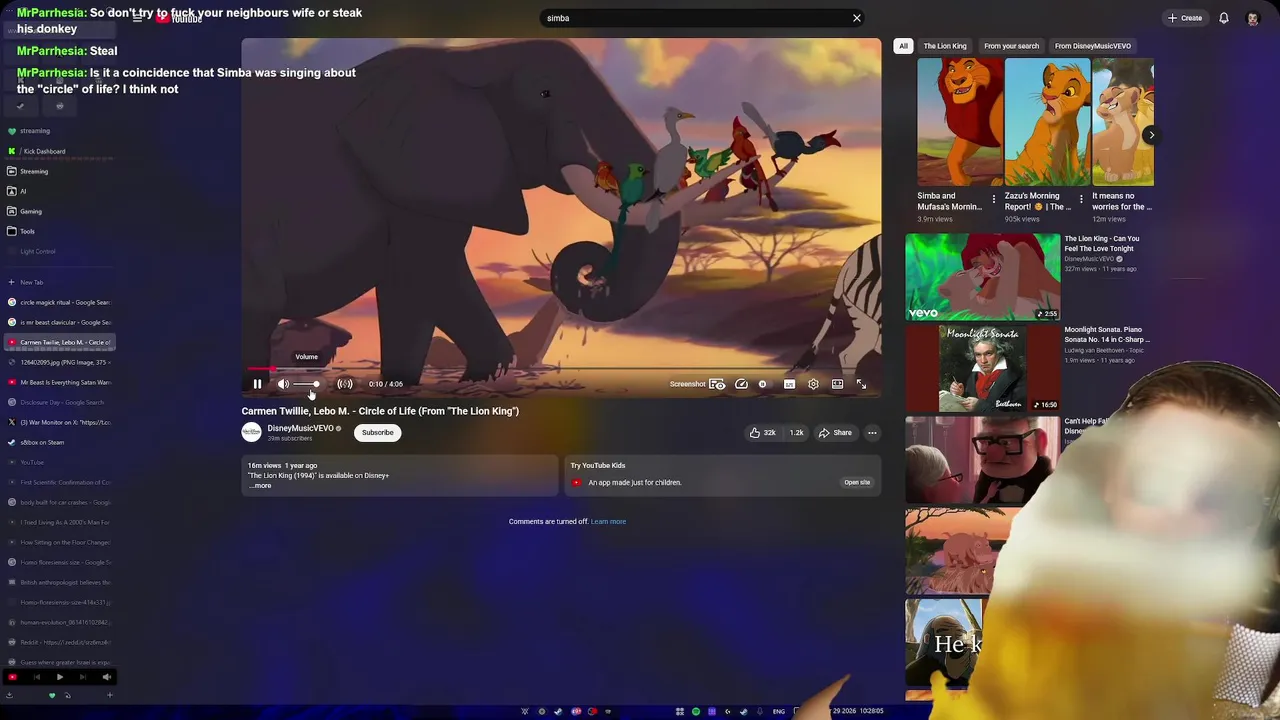Open the notifications bell
Screen dimensions: 1280x720
click(x=1224, y=18)
